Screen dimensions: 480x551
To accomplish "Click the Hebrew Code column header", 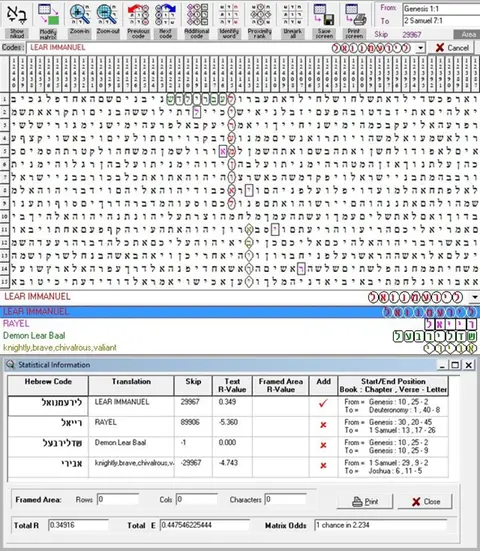I will click(48, 385).
